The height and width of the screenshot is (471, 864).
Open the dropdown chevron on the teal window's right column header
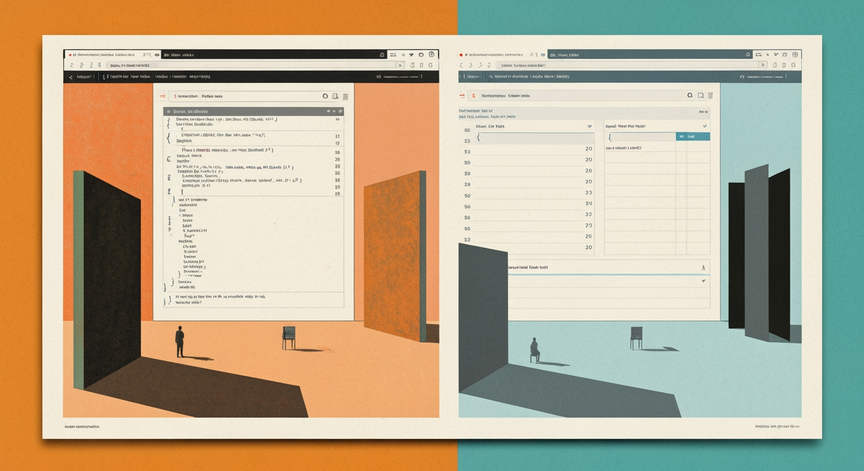(705, 126)
